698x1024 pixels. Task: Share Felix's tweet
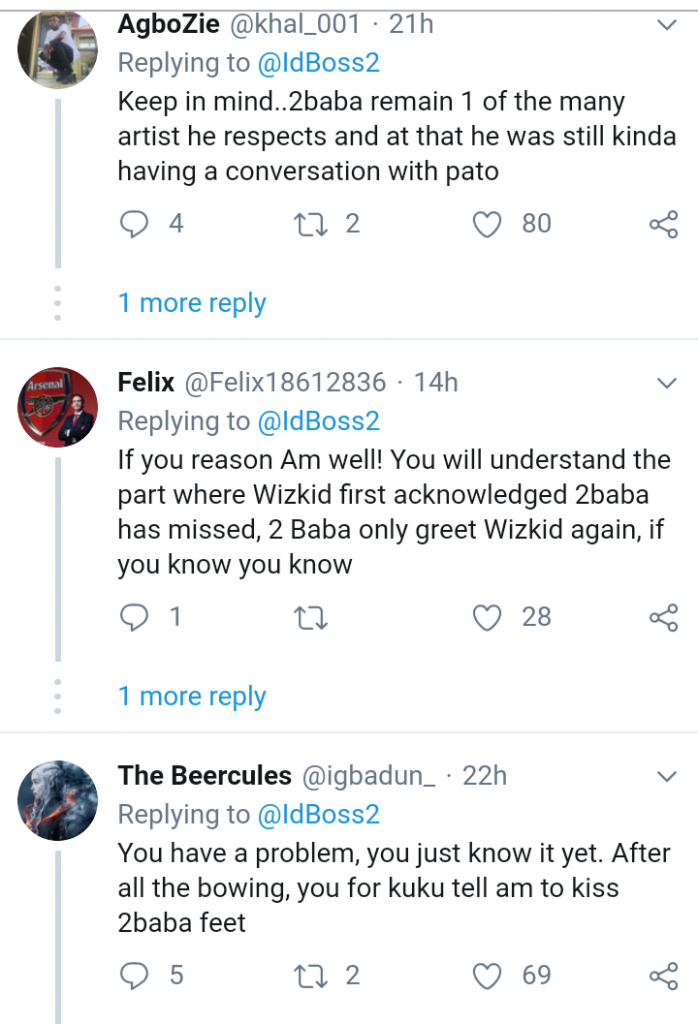coord(663,618)
